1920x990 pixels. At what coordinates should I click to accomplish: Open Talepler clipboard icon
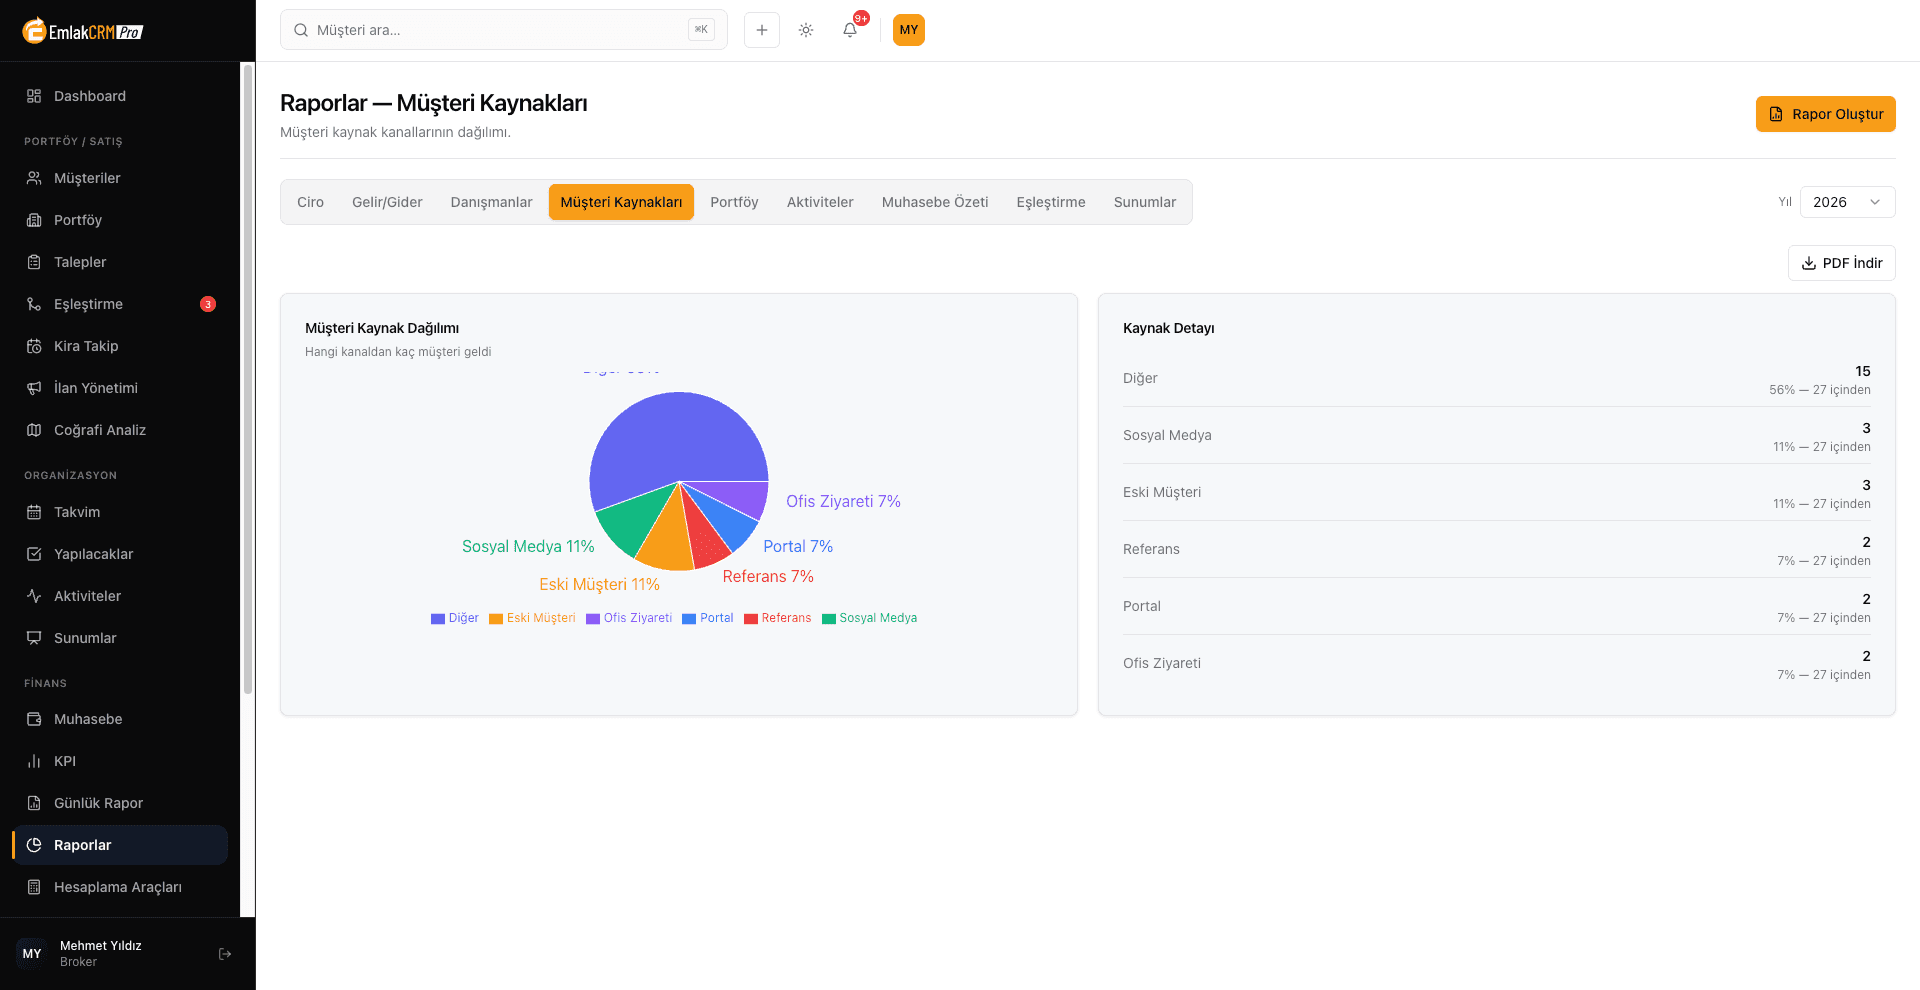tap(34, 262)
